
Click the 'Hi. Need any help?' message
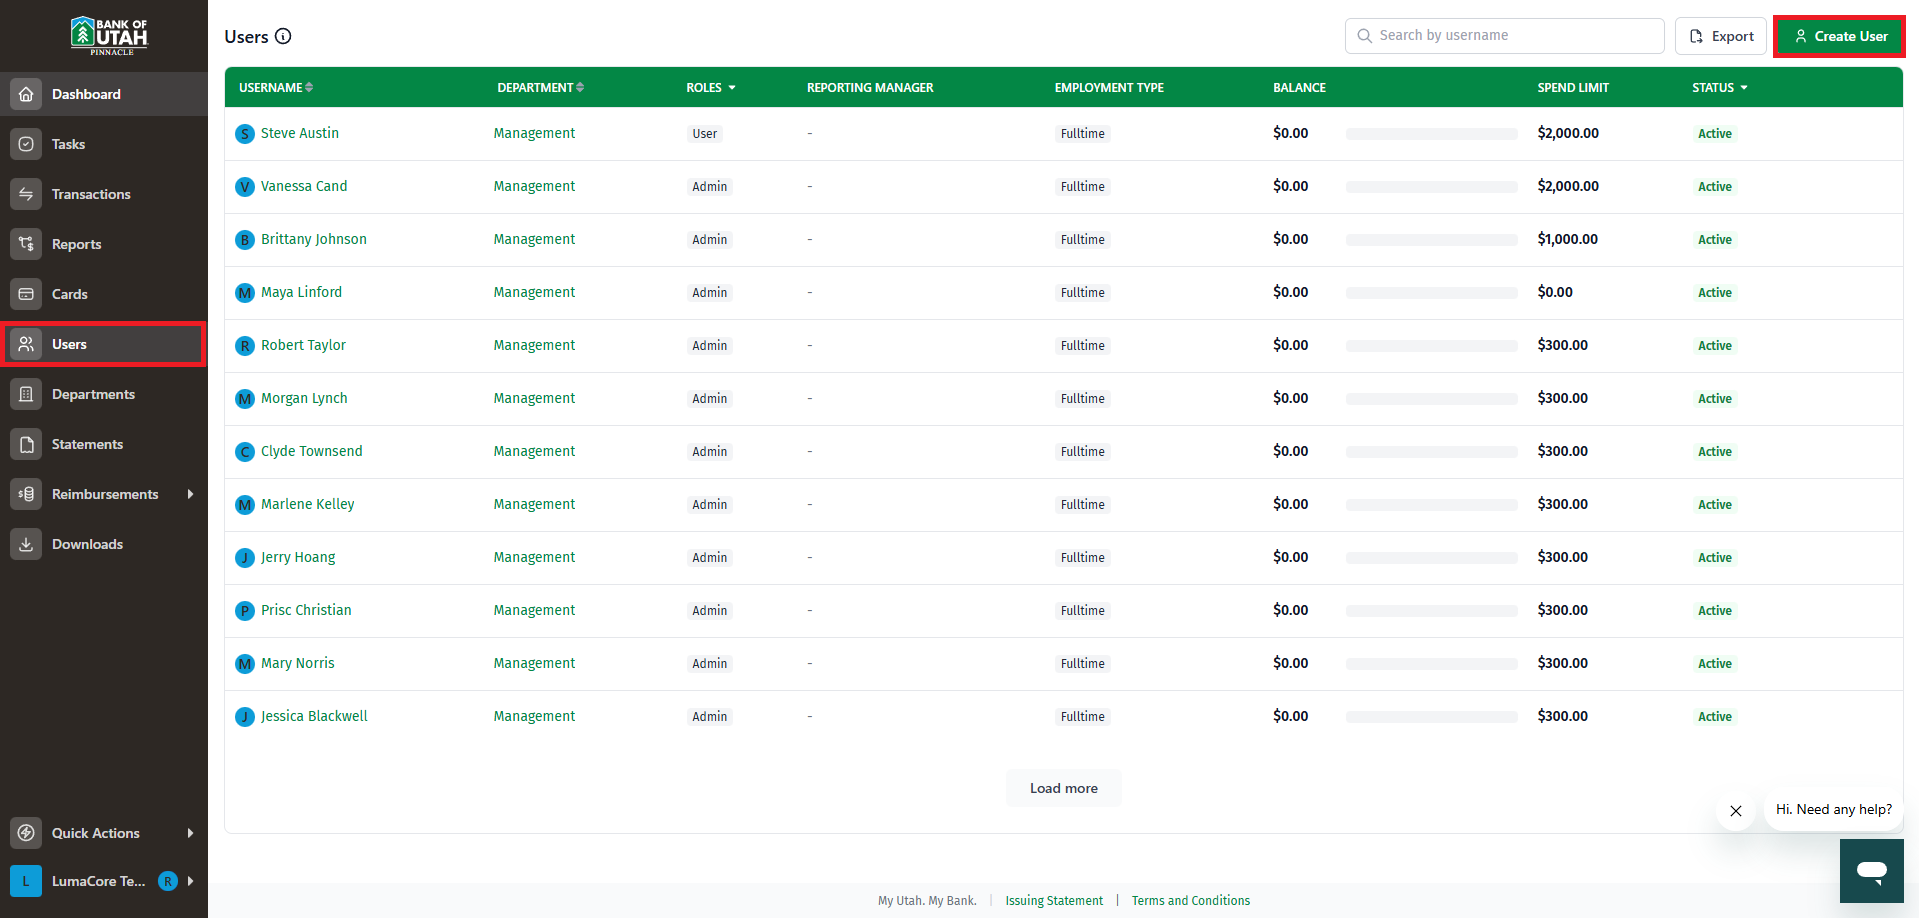[x=1833, y=809]
